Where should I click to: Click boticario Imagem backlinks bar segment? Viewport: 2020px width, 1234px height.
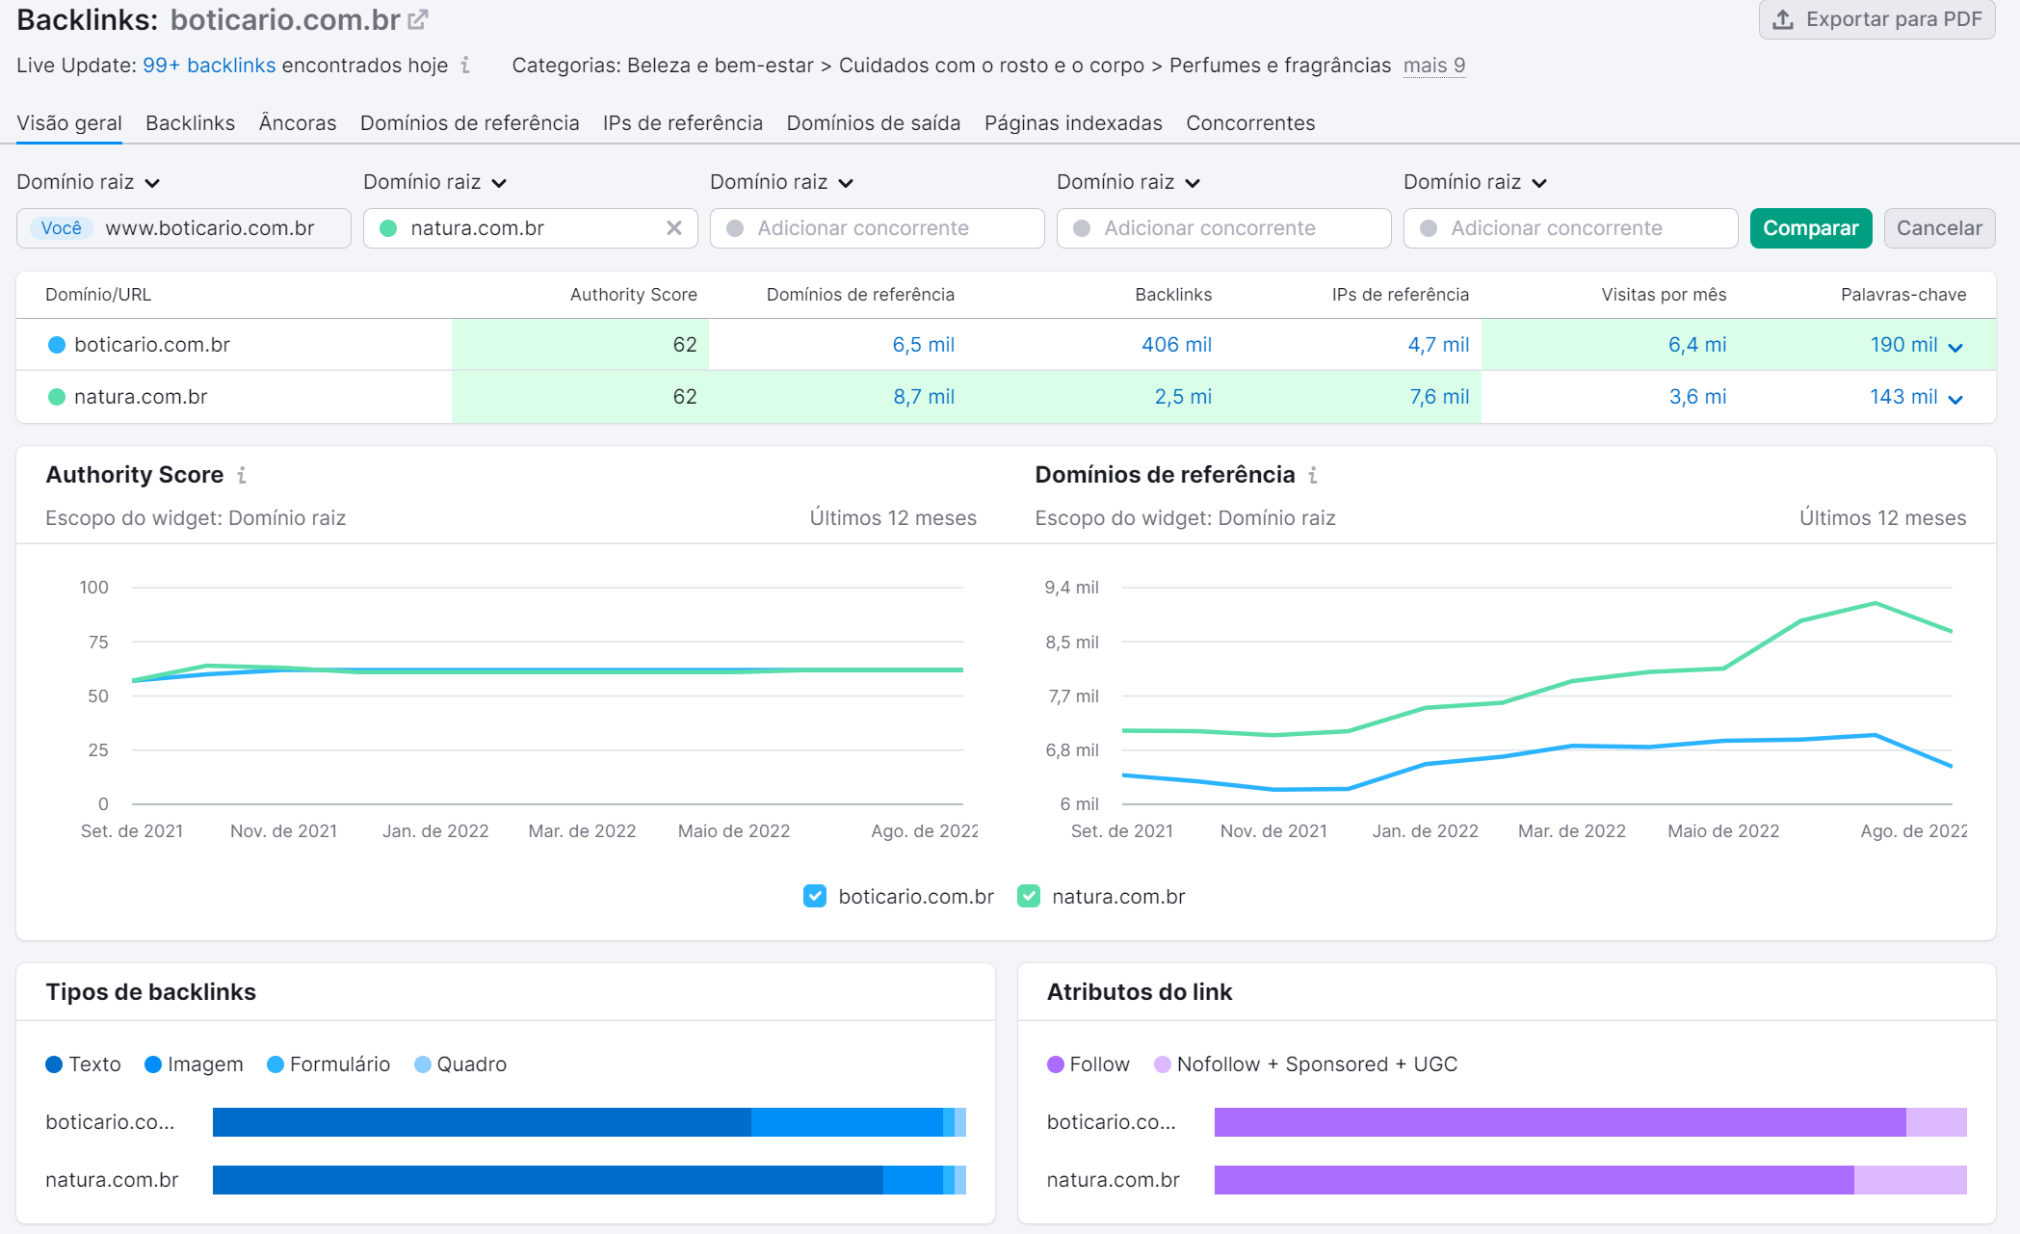(847, 1122)
